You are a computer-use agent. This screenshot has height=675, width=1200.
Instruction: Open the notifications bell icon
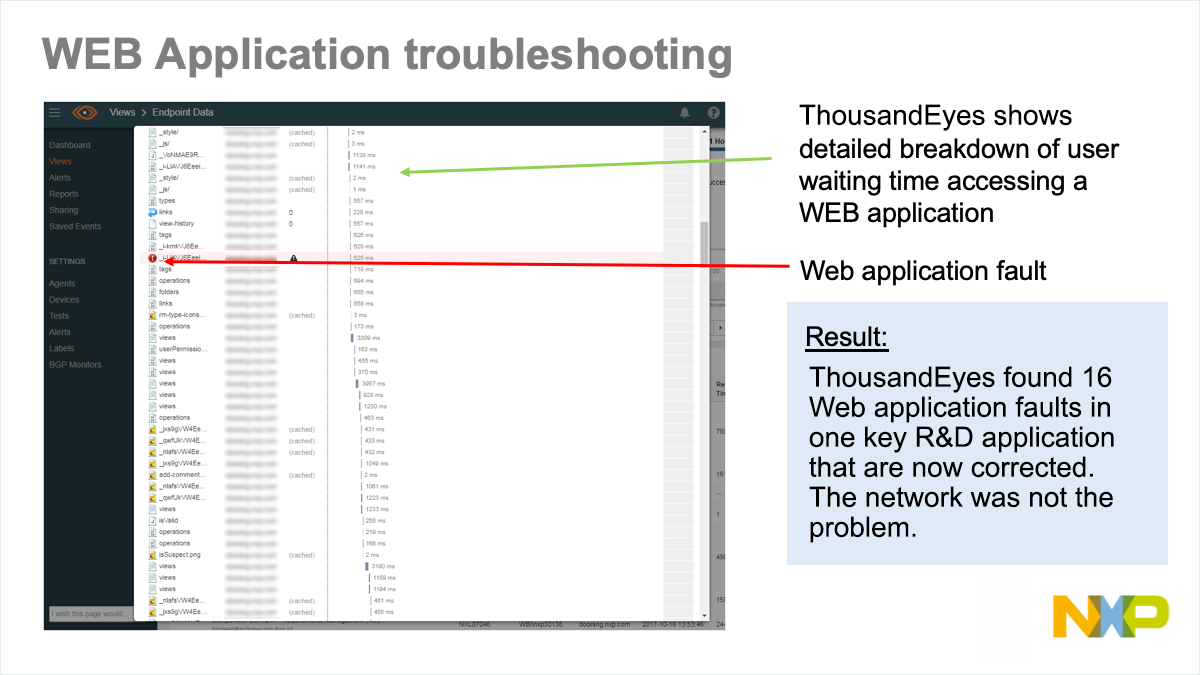(x=685, y=113)
